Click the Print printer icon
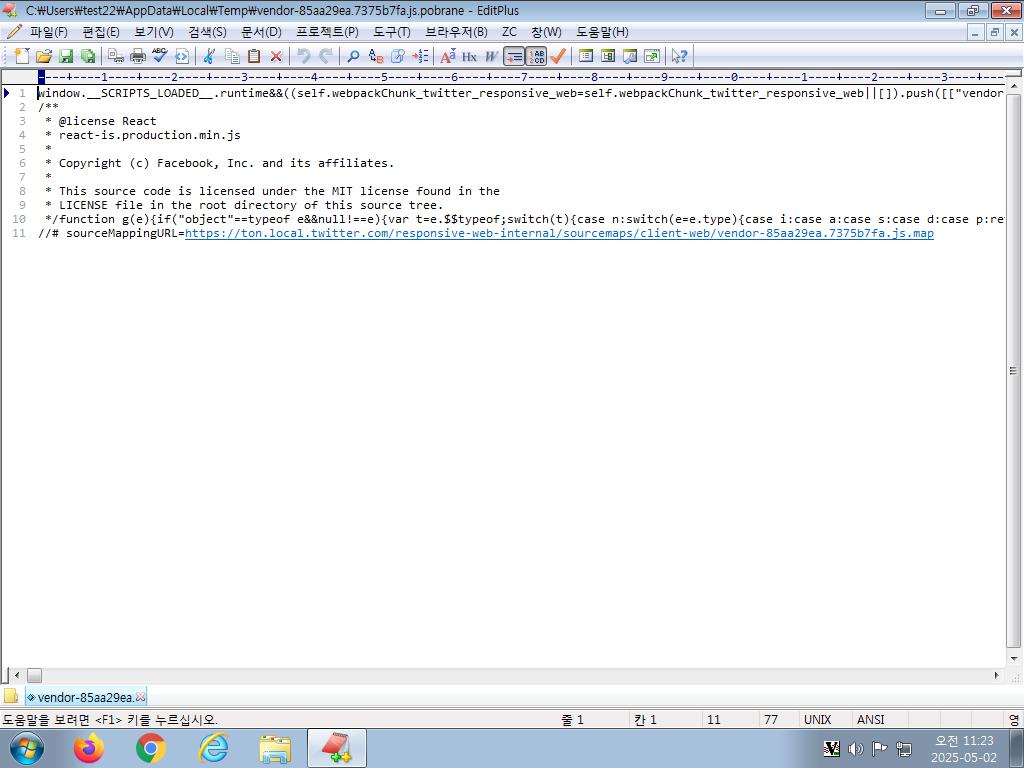The image size is (1024, 768). pyautogui.click(x=138, y=56)
